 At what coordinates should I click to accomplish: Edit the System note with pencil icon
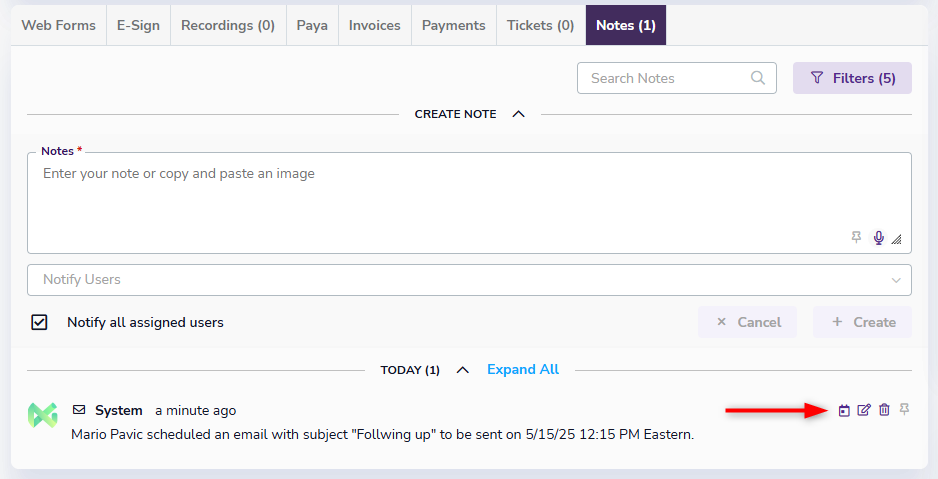(x=864, y=410)
